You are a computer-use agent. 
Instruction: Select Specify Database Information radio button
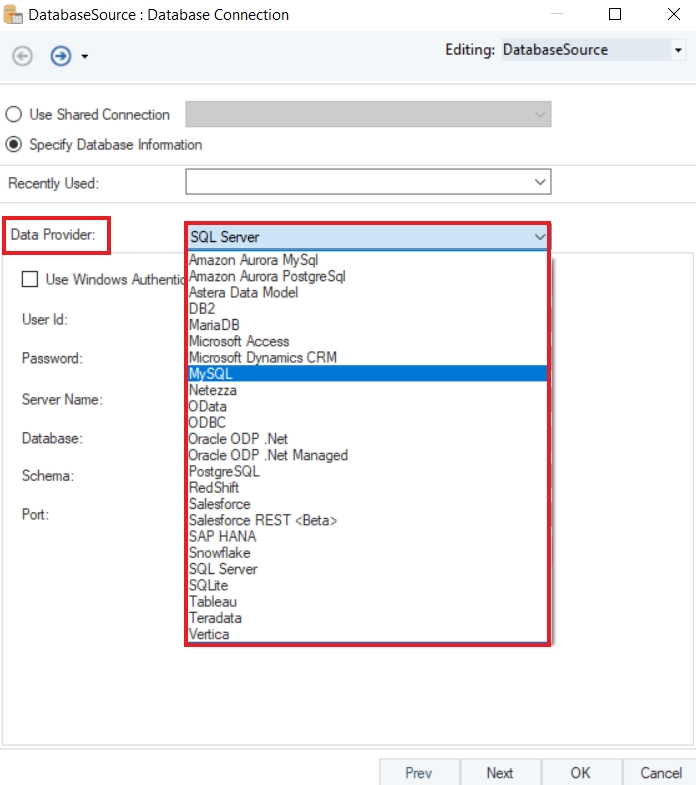(x=14, y=144)
